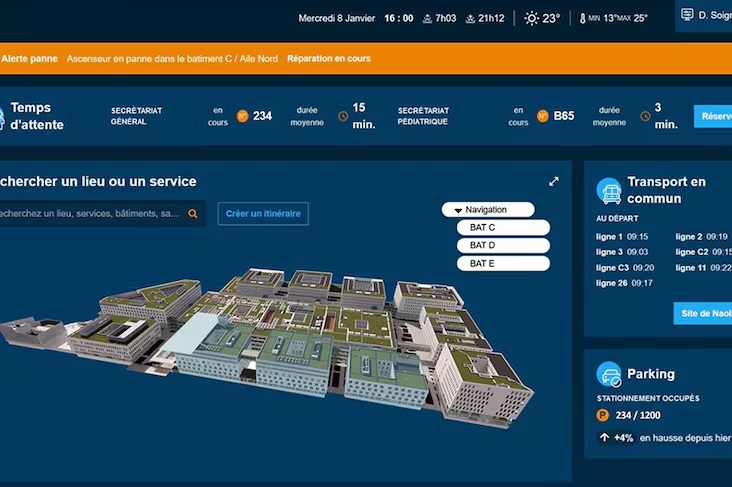Click the Transport en commun heading
The width and height of the screenshot is (732, 487).
(x=666, y=191)
